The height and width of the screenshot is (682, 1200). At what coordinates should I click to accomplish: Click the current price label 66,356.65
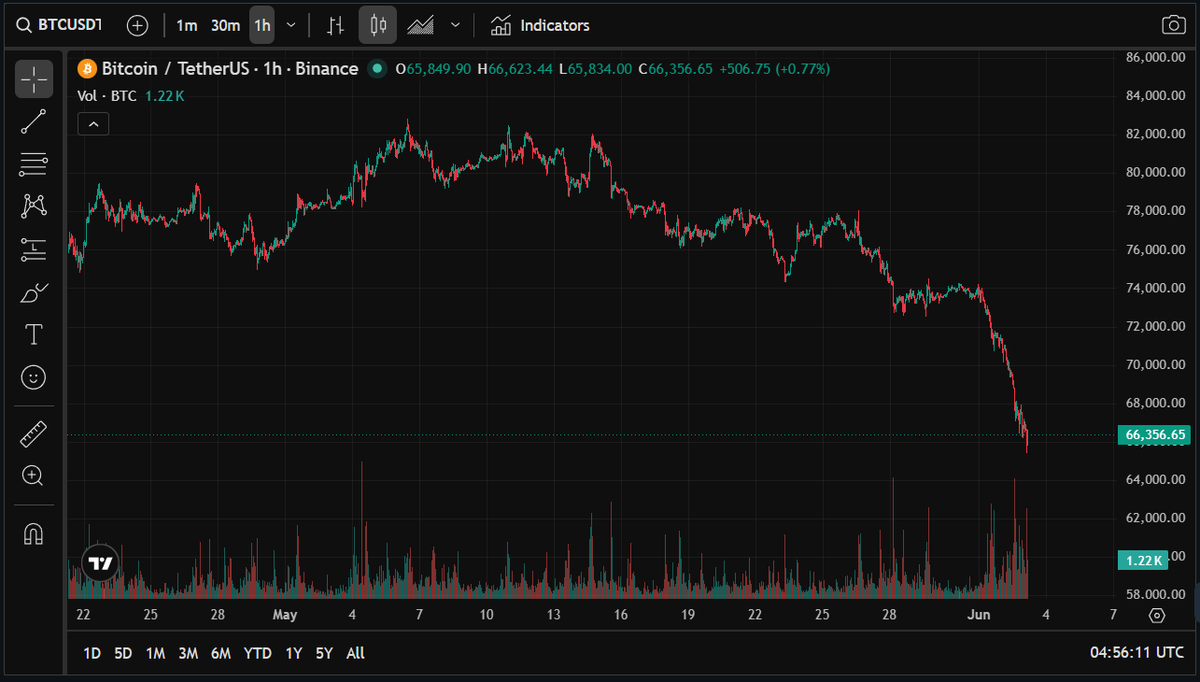(1155, 435)
